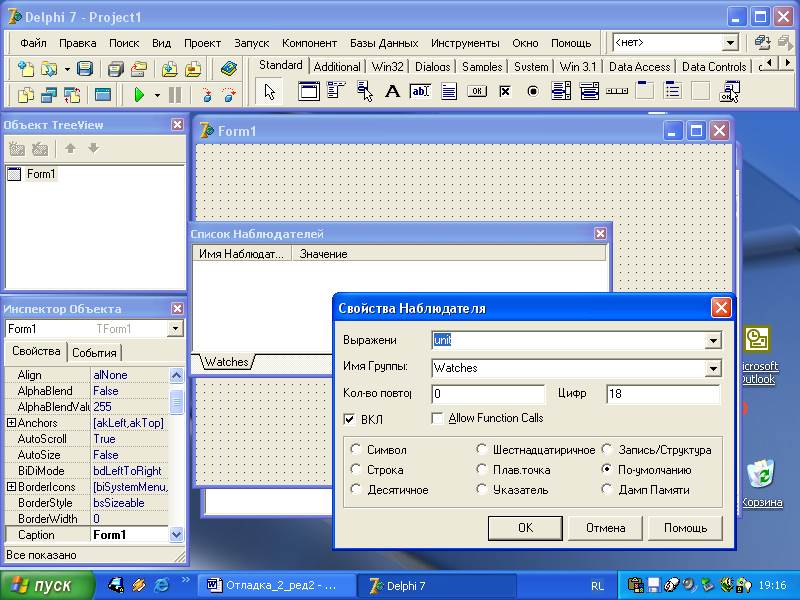Image resolution: width=800 pixels, height=600 pixels.
Task: Open the Файл menu
Action: pyautogui.click(x=33, y=43)
